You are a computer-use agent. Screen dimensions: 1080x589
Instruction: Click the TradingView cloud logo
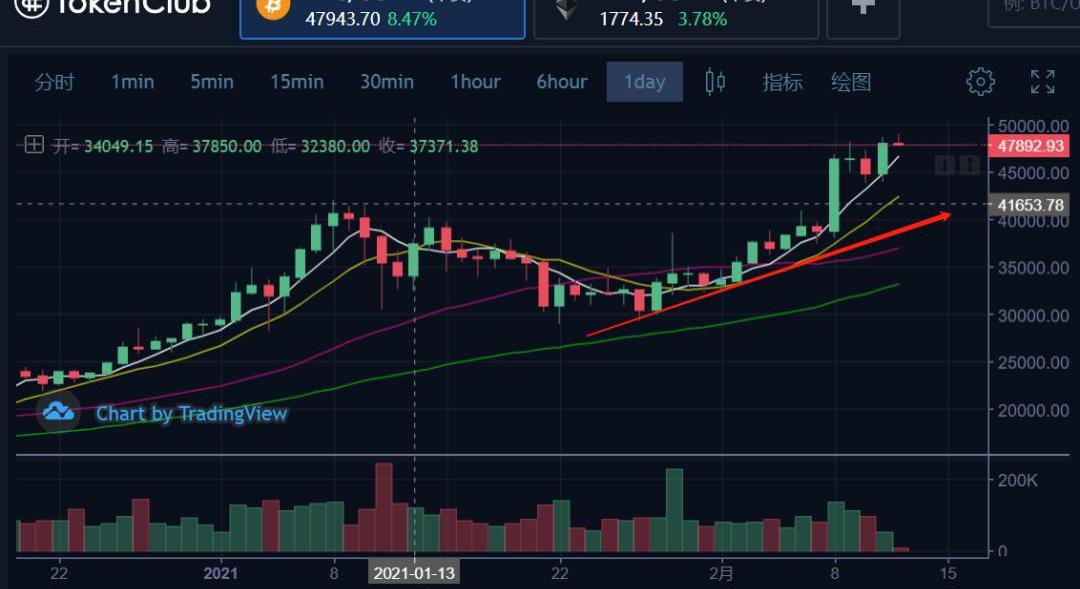pos(59,411)
